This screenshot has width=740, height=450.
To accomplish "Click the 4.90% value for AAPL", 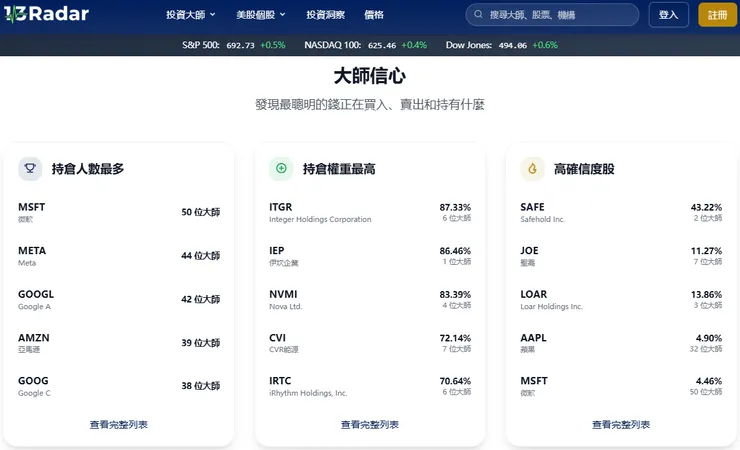I will click(708, 338).
